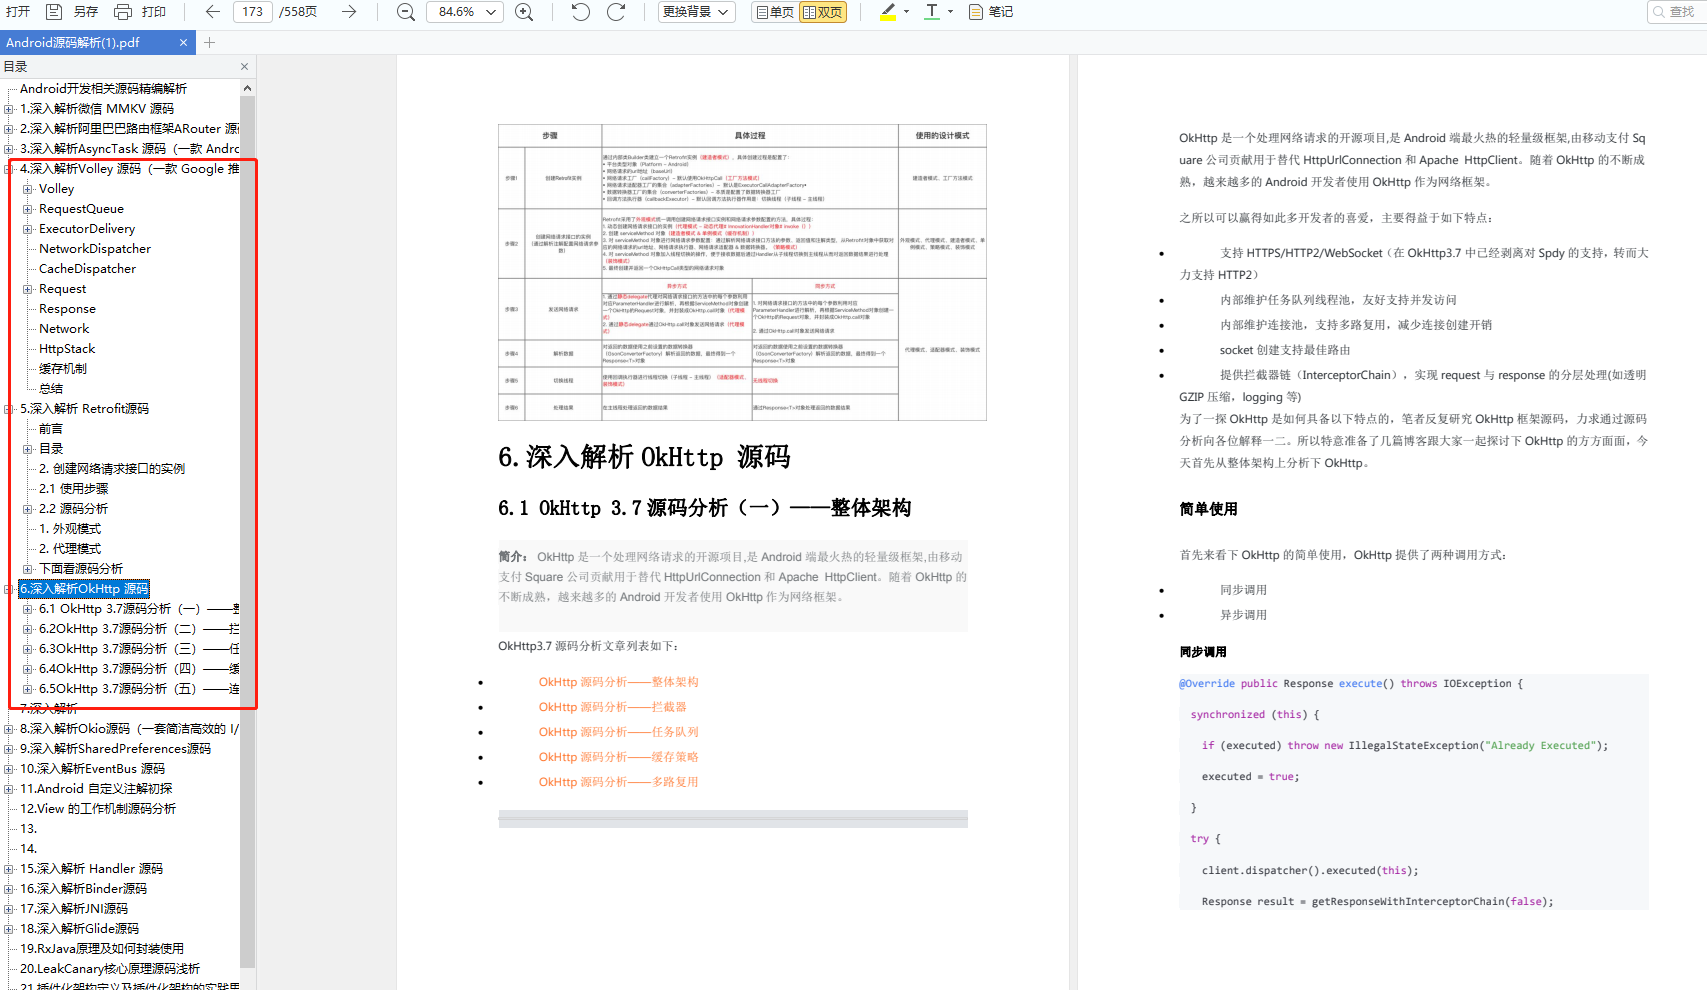Screen dimensions: 1707x990
Task: Expand the ExecutorDelivery subtree node
Action: click(28, 229)
